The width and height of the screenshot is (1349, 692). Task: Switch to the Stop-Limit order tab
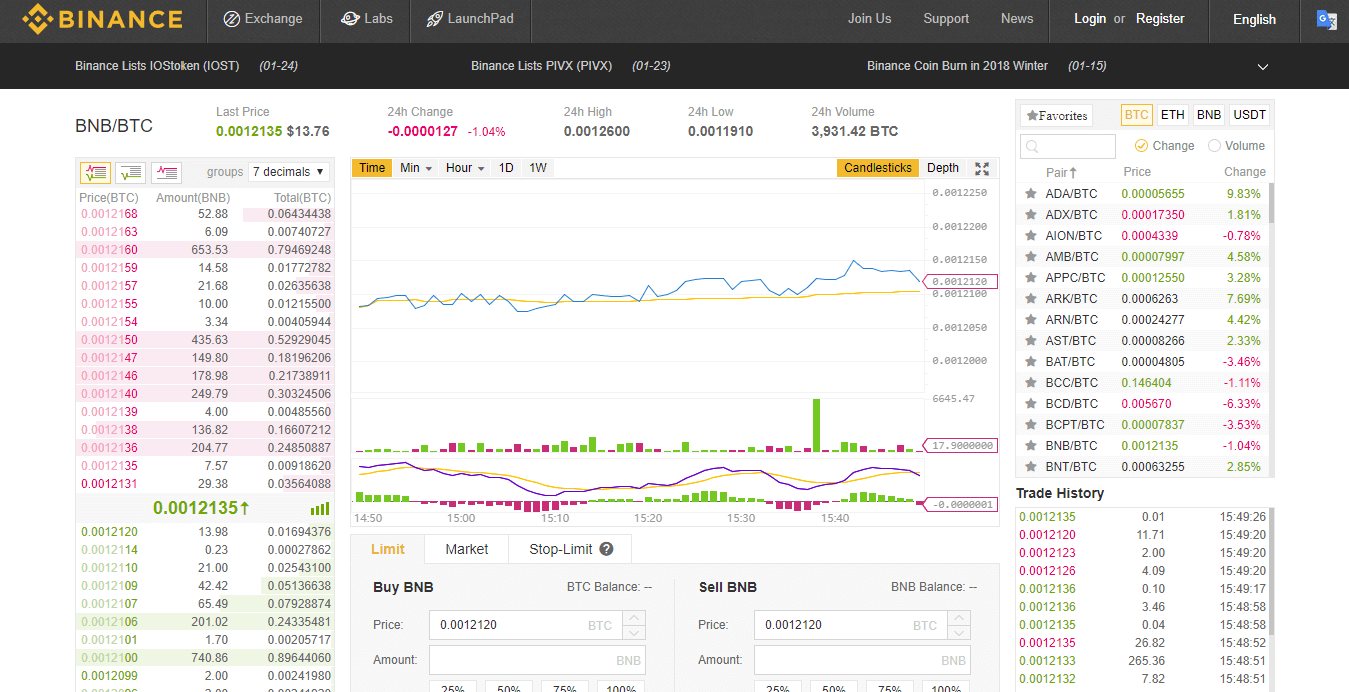pos(570,549)
